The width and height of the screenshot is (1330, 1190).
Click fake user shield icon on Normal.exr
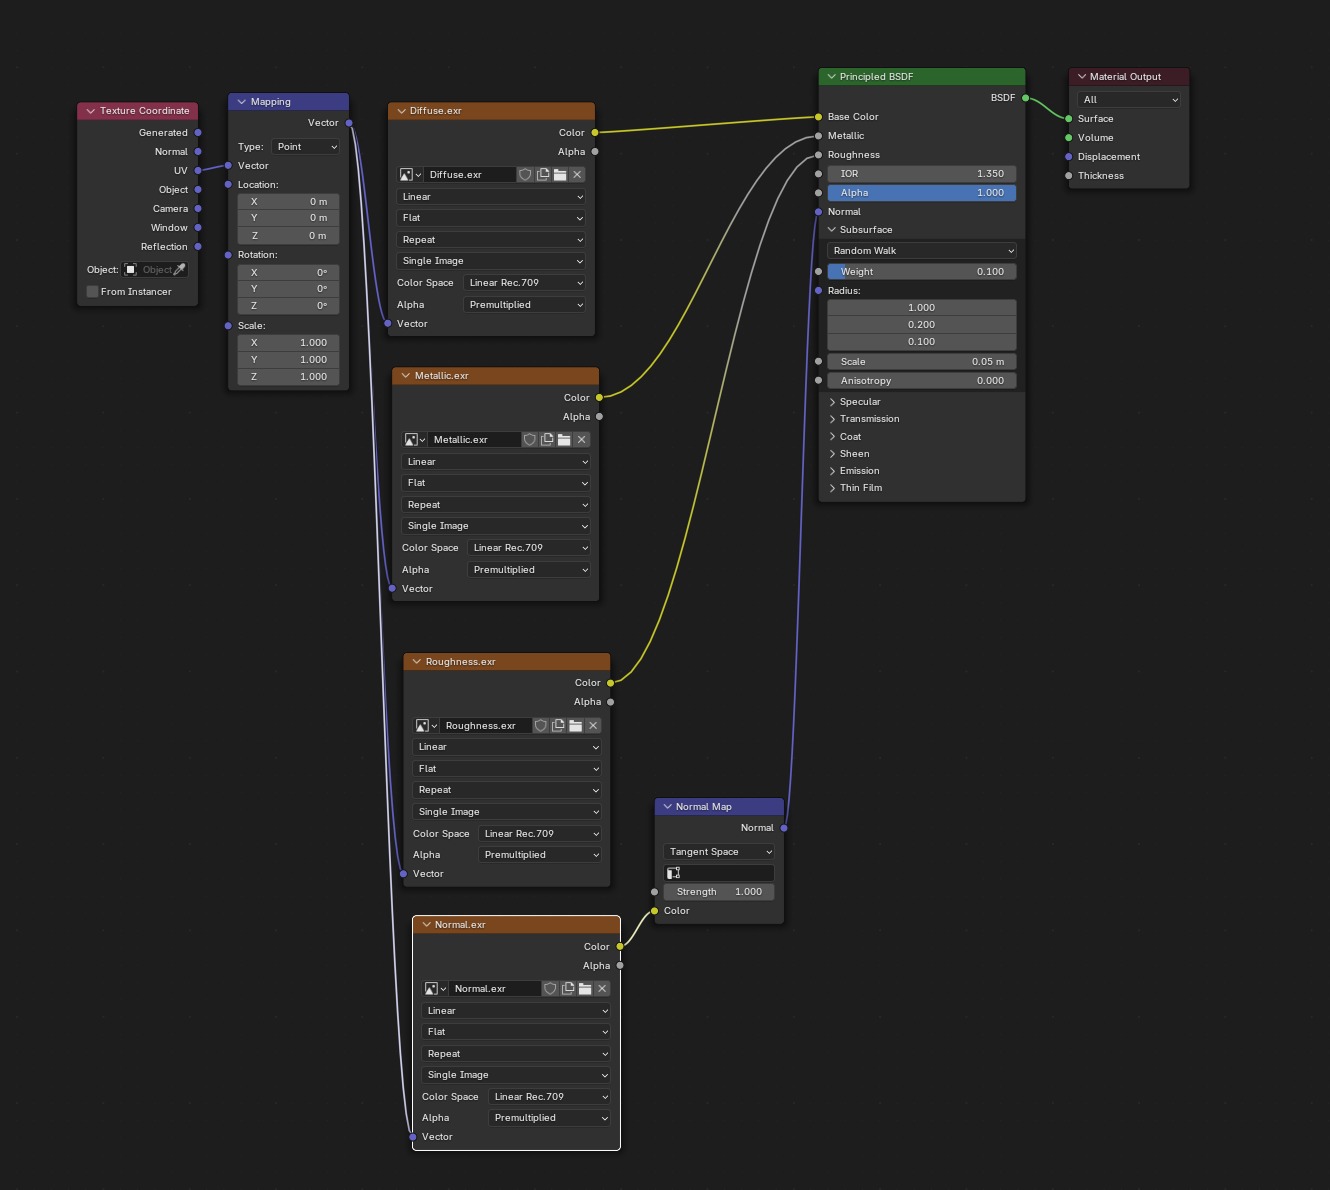(x=550, y=989)
